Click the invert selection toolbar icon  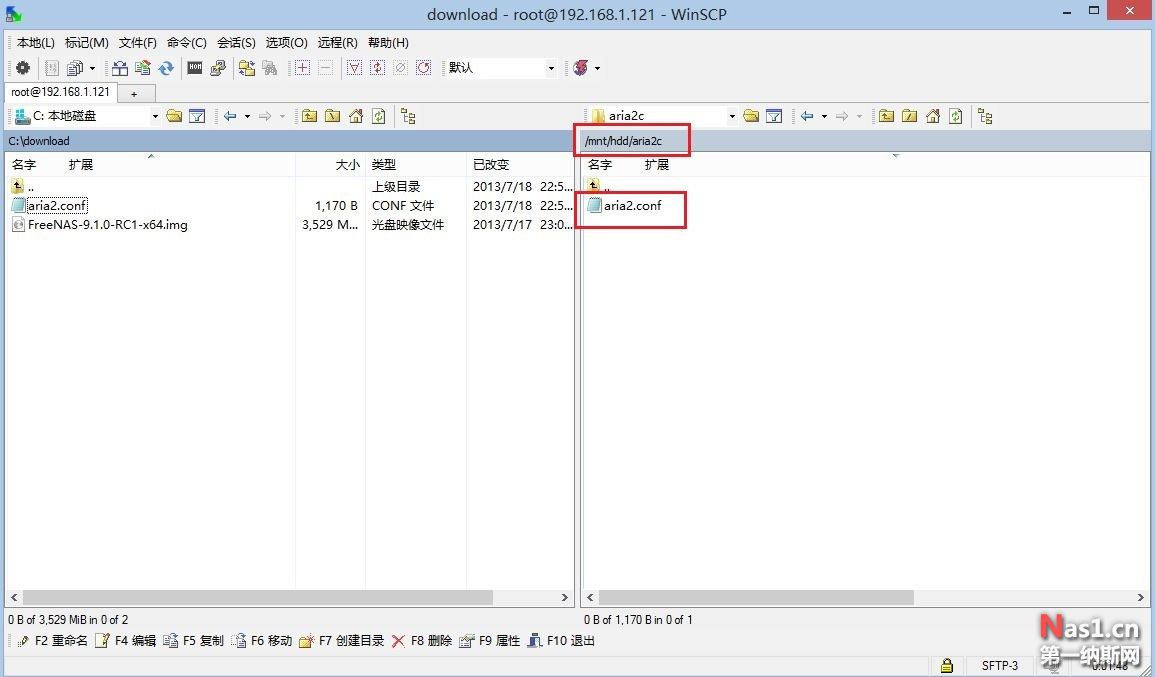(377, 68)
